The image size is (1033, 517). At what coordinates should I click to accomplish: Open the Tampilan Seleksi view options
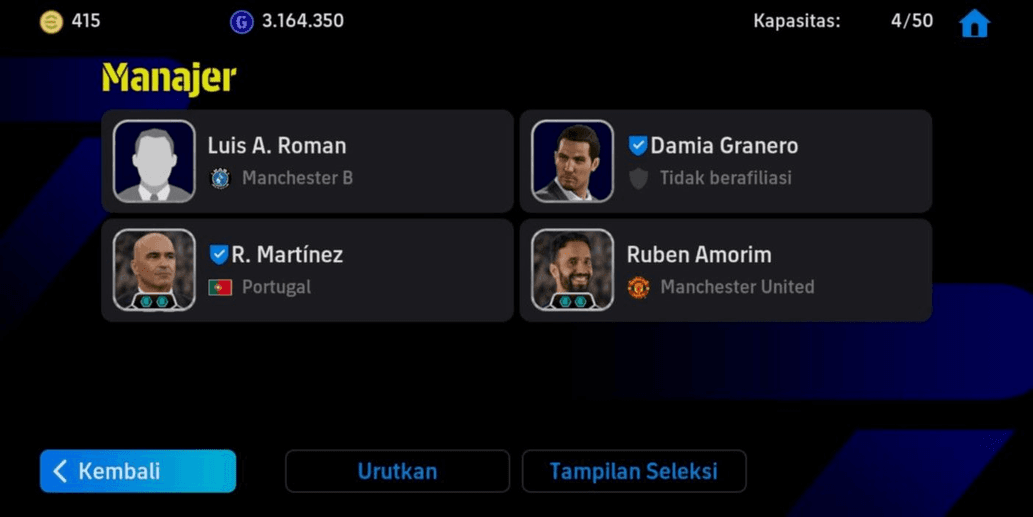click(x=634, y=471)
